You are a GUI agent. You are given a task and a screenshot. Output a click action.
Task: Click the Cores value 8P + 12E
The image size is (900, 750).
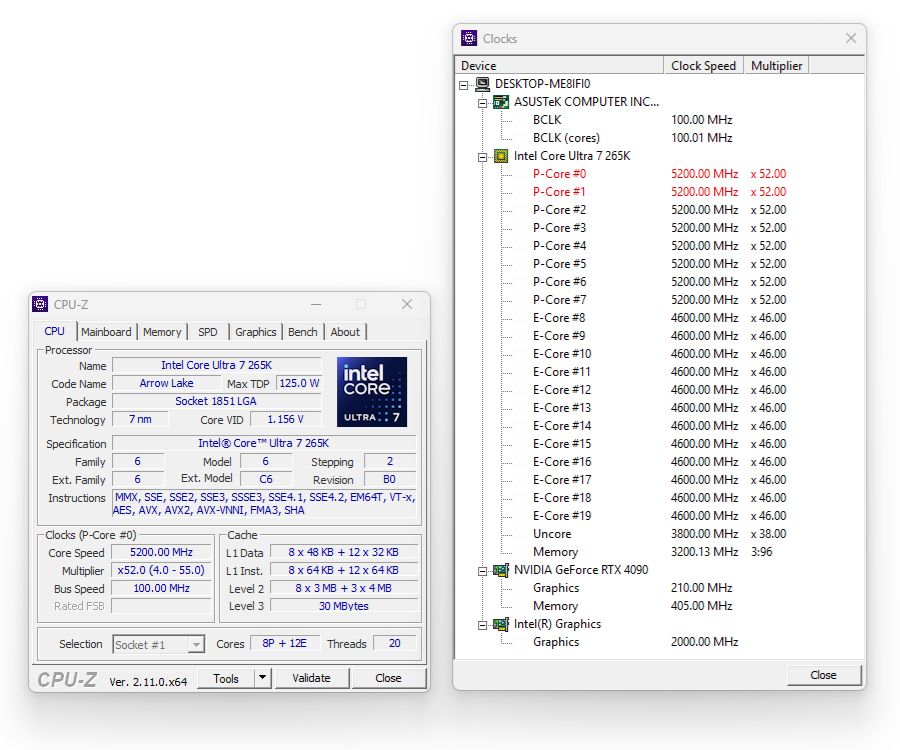pyautogui.click(x=285, y=643)
